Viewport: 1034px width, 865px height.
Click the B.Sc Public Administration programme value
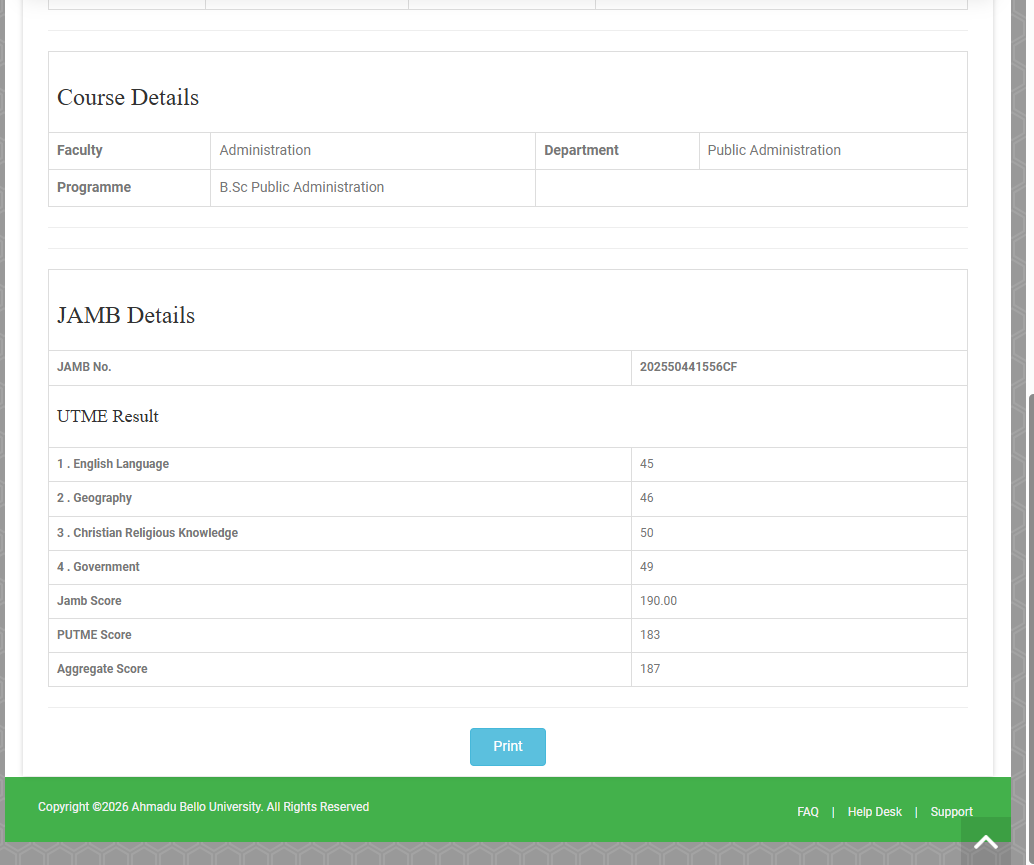coord(301,187)
